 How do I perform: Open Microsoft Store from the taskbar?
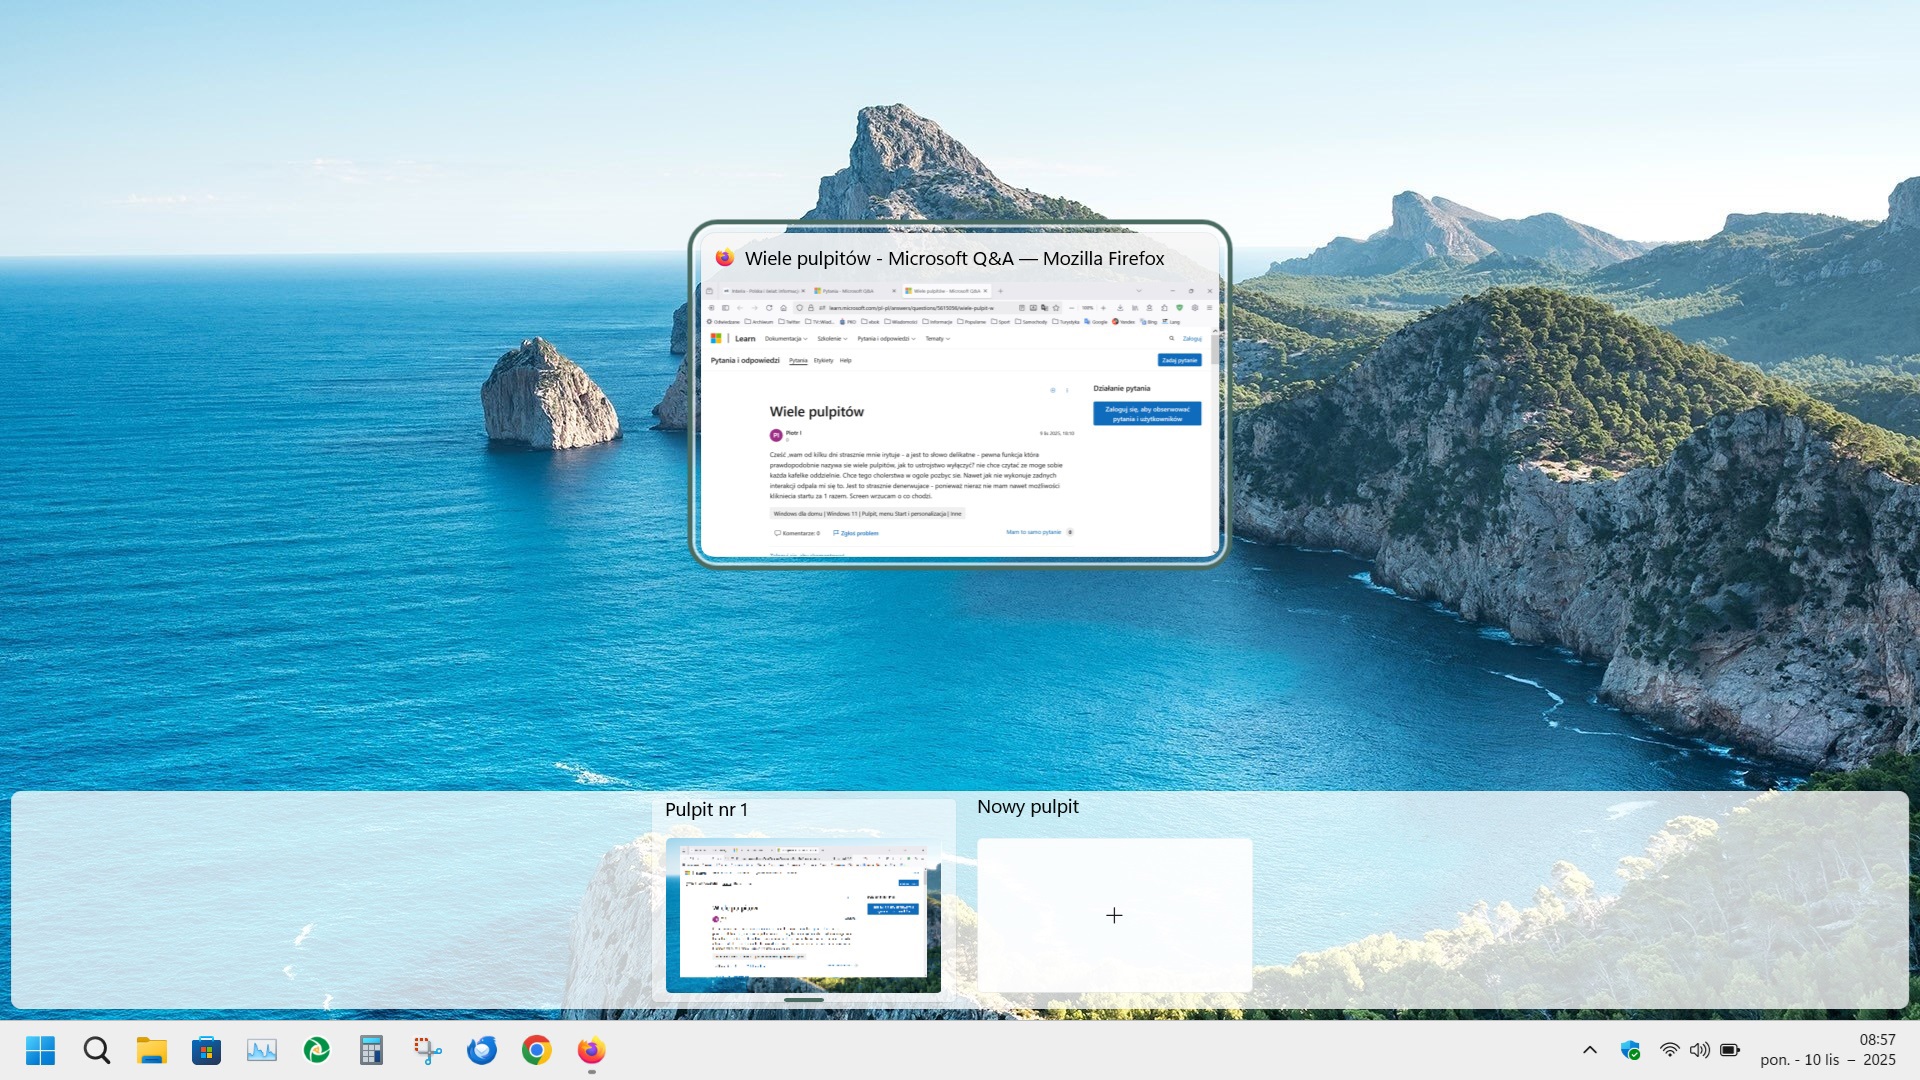click(206, 1050)
